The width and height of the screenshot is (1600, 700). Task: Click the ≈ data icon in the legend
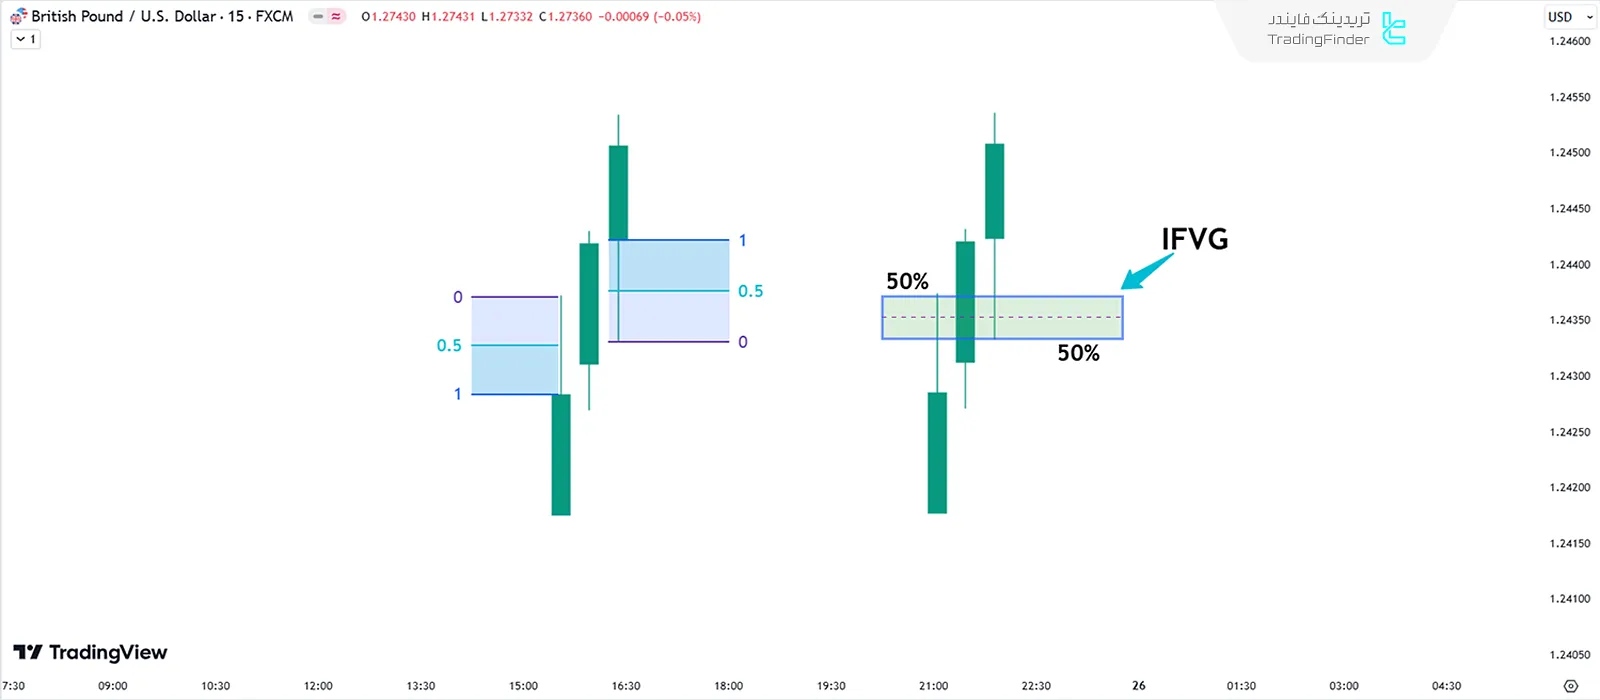[336, 16]
